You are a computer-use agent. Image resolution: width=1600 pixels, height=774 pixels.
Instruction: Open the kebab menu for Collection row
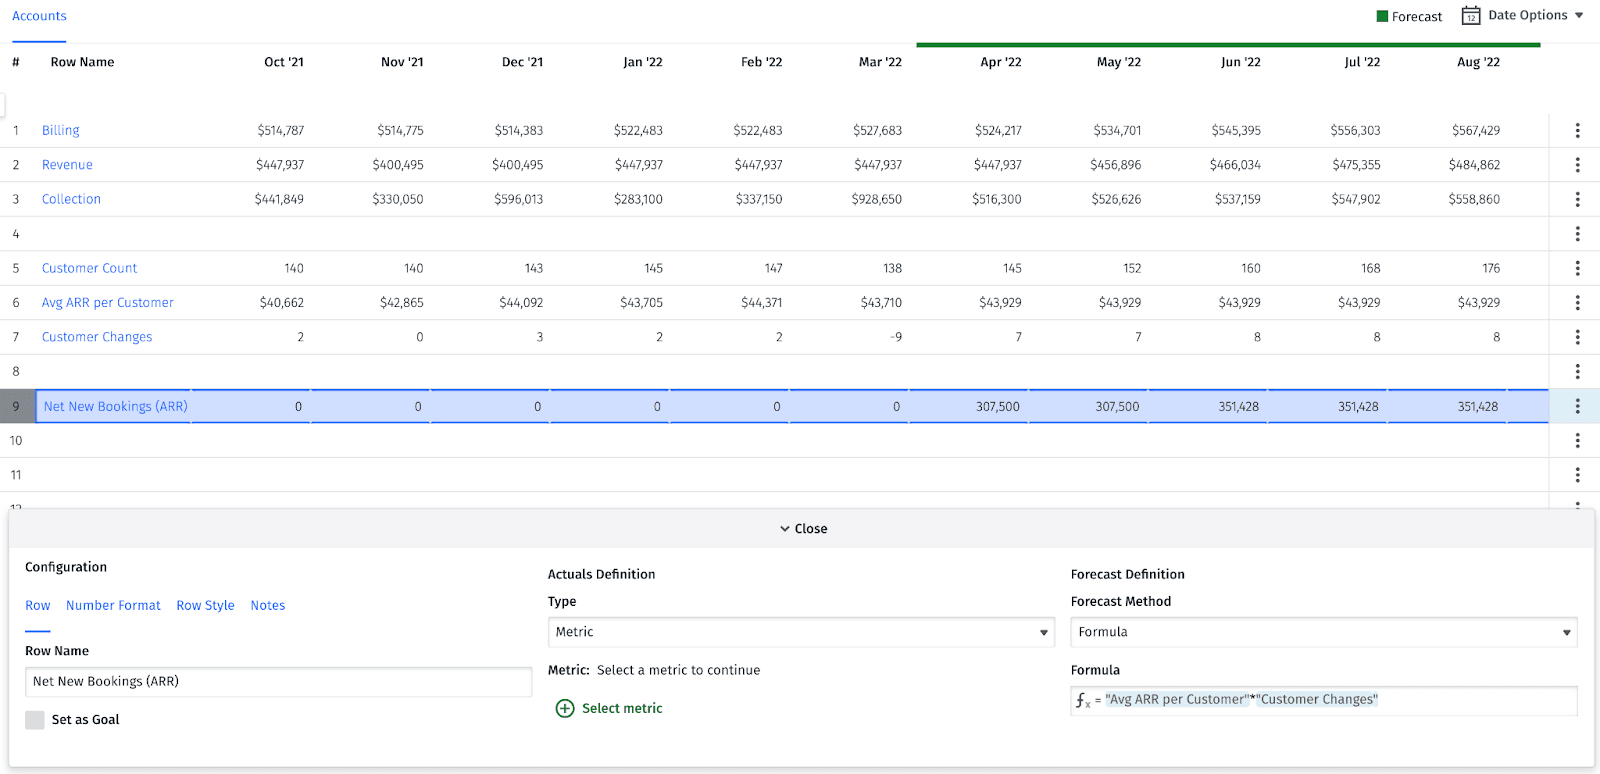1577,199
